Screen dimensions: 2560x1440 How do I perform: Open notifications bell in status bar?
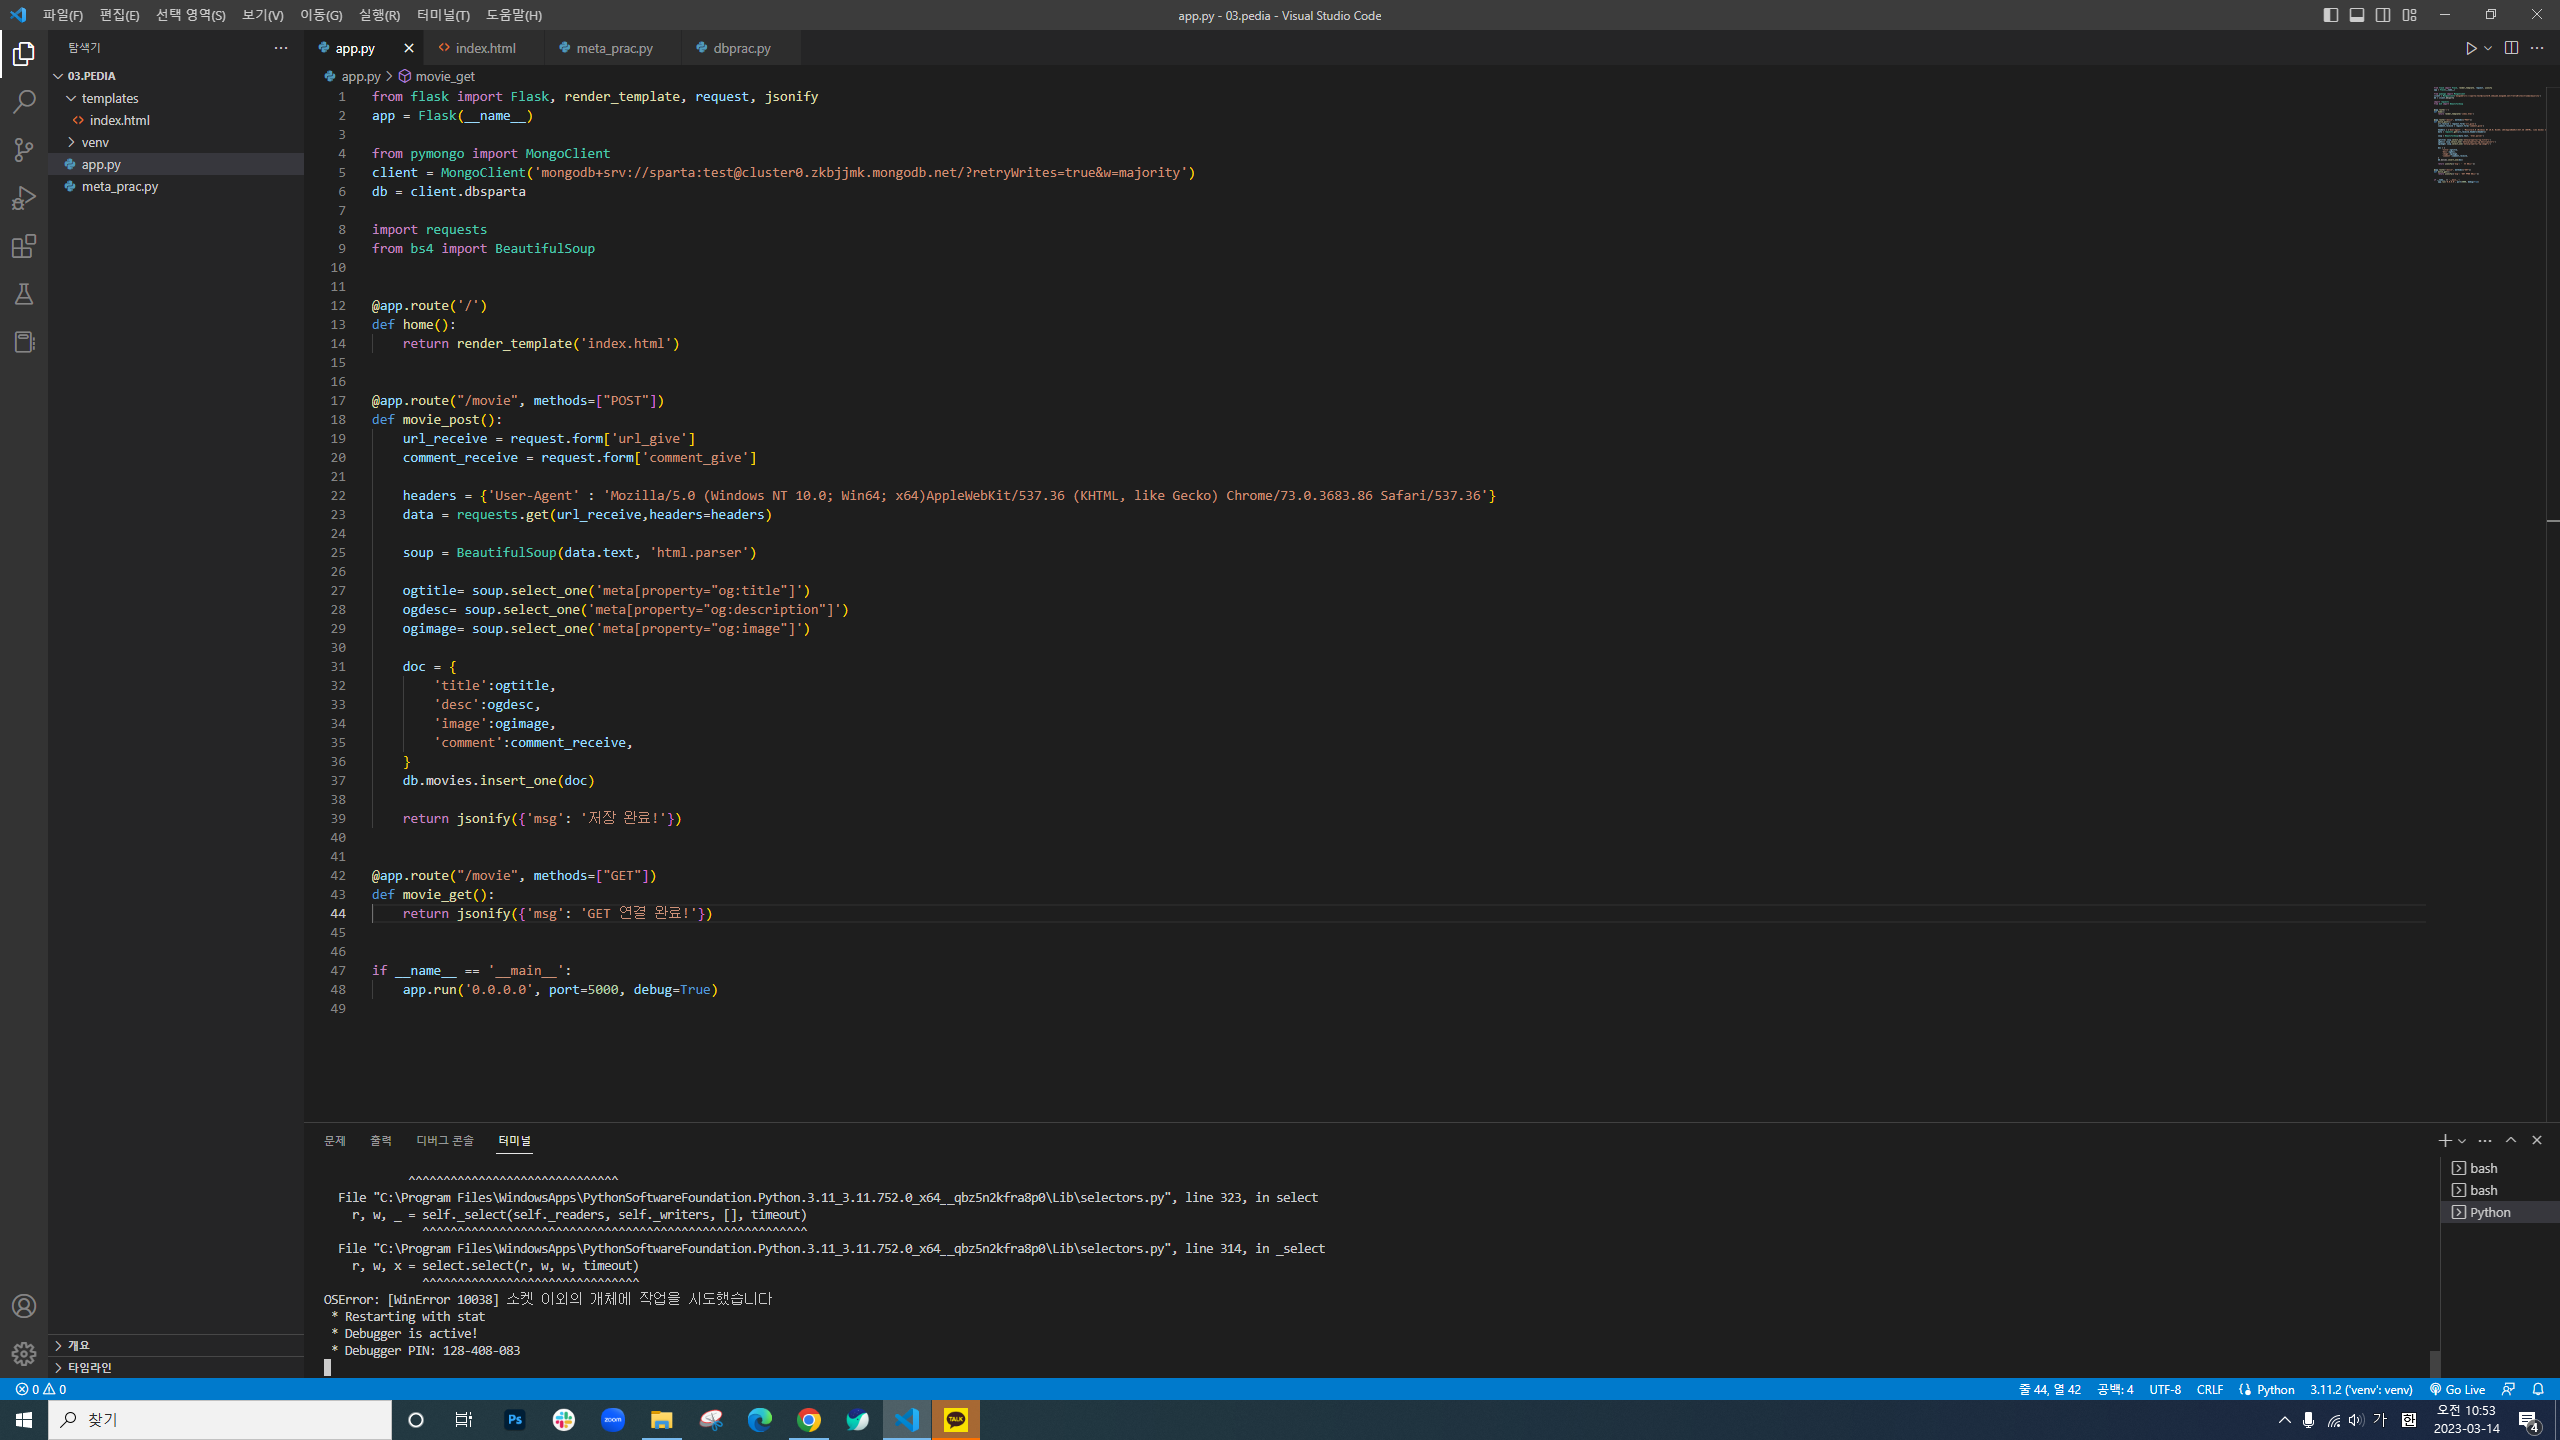(x=2538, y=1389)
